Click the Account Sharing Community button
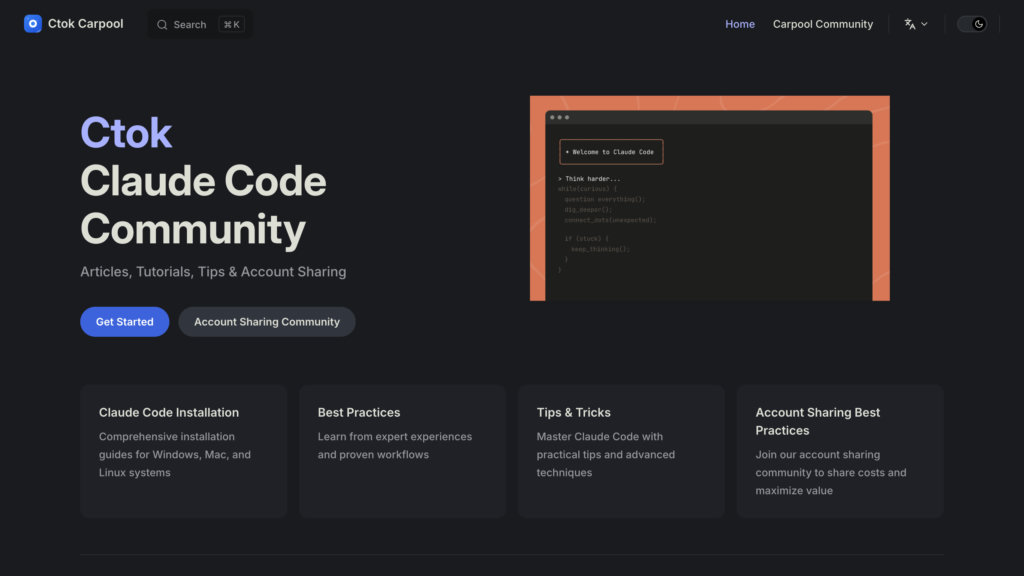The height and width of the screenshot is (576, 1024). (x=267, y=322)
